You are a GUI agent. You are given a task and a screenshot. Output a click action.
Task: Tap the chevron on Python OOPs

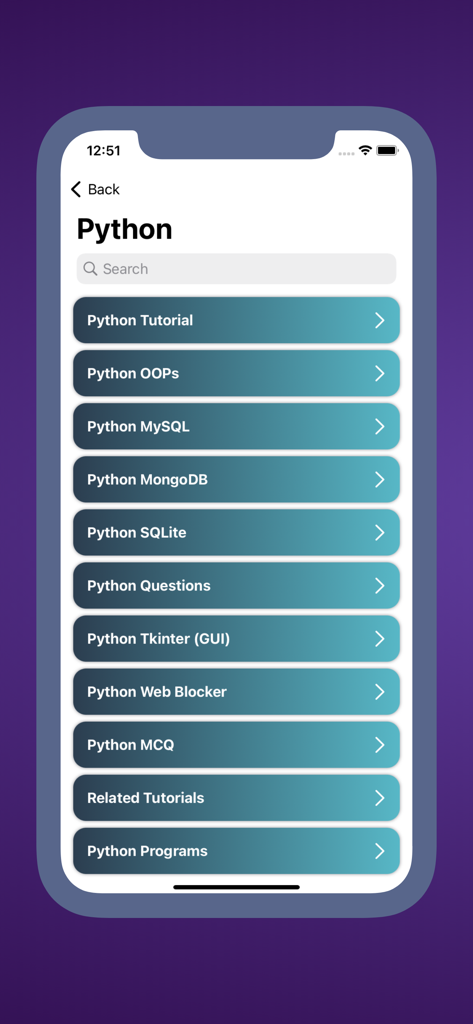[x=380, y=373]
